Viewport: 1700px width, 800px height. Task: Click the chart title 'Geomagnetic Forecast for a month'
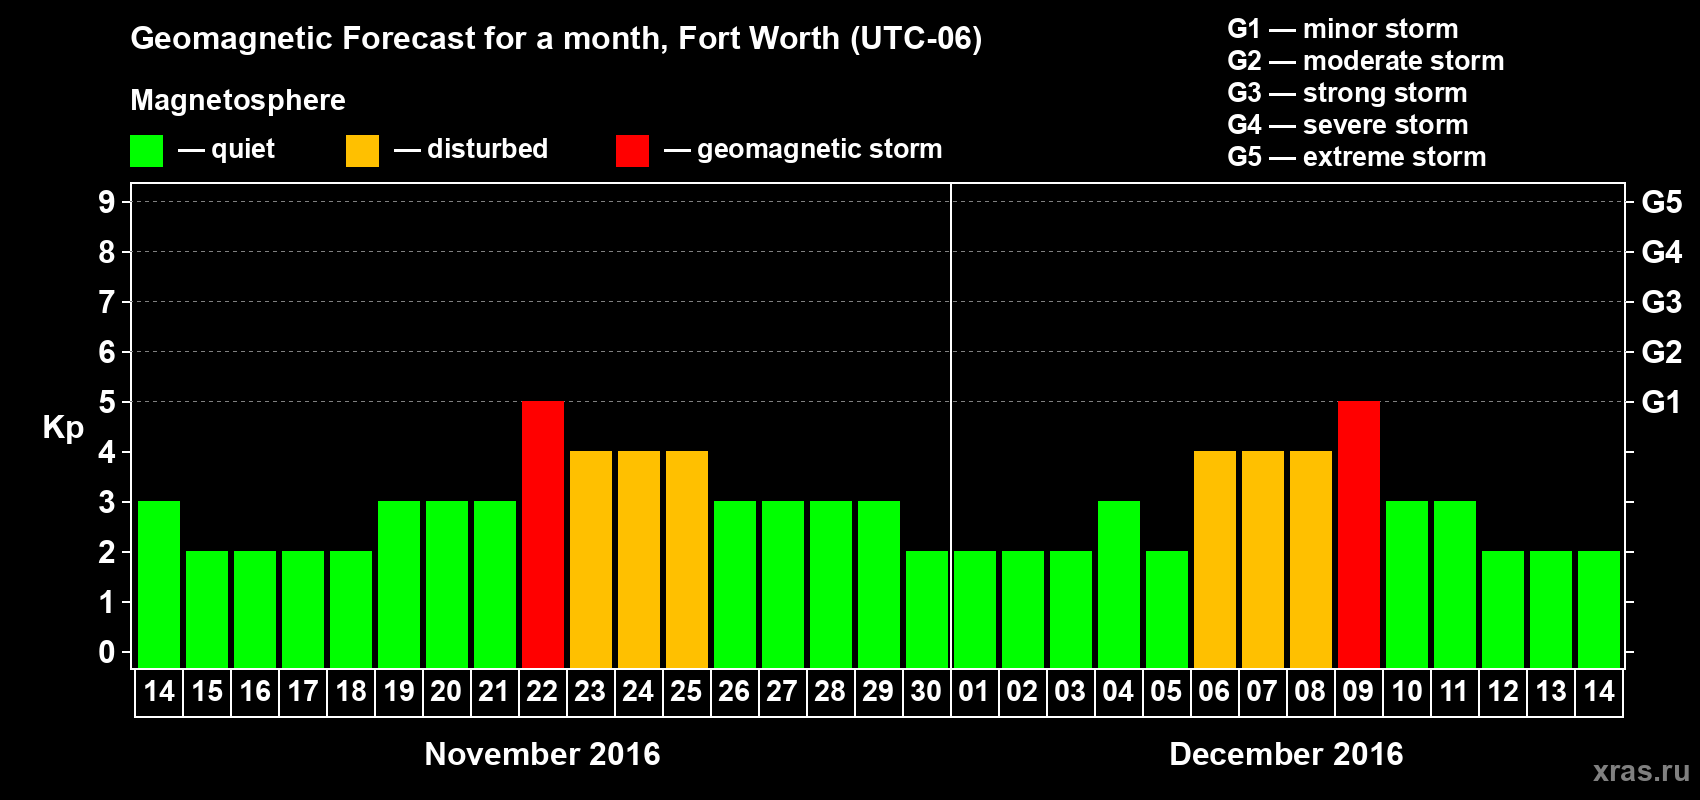[x=400, y=38]
